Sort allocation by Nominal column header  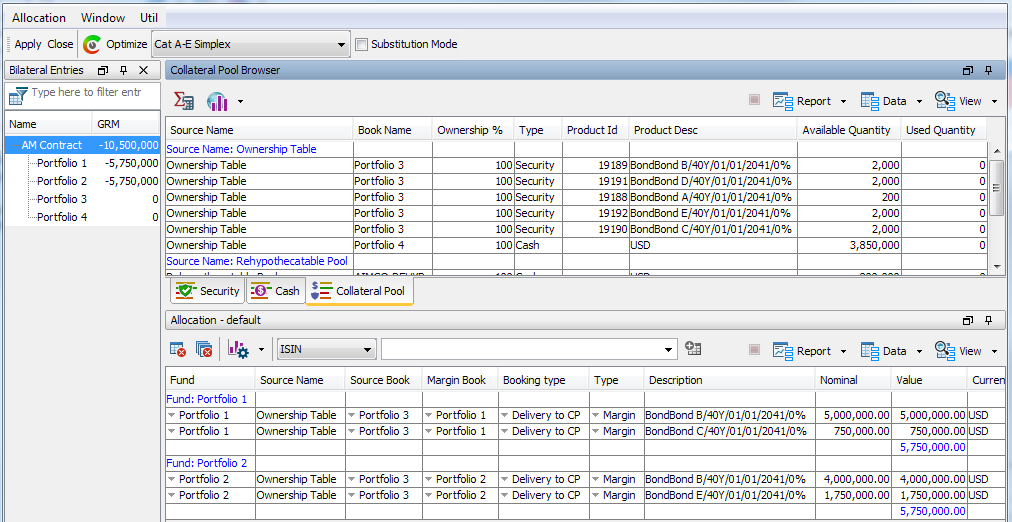pyautogui.click(x=853, y=380)
